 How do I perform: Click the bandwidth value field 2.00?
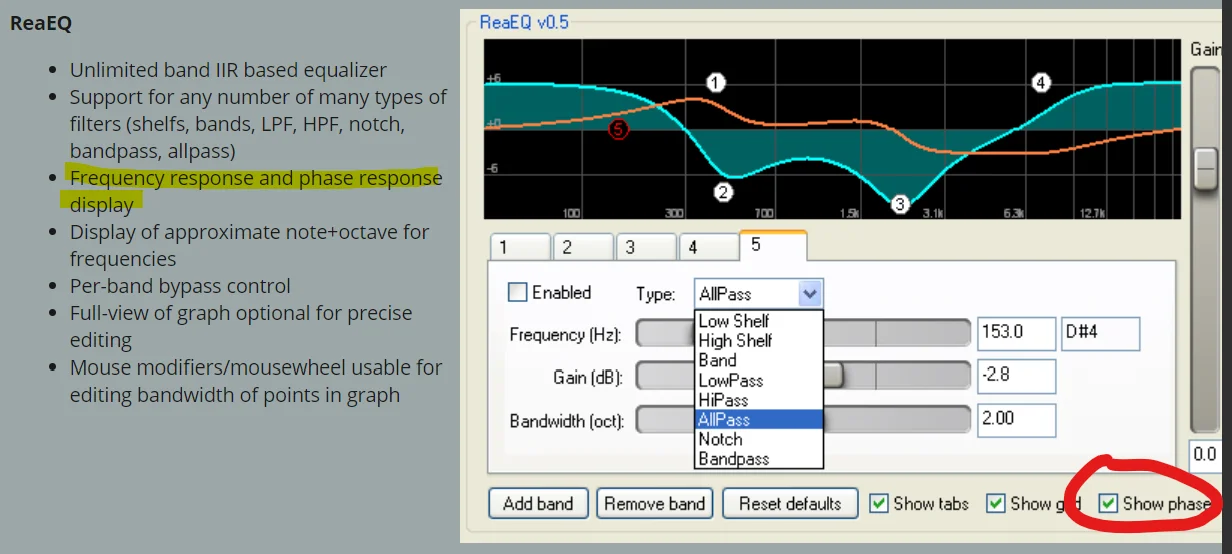[x=1016, y=419]
